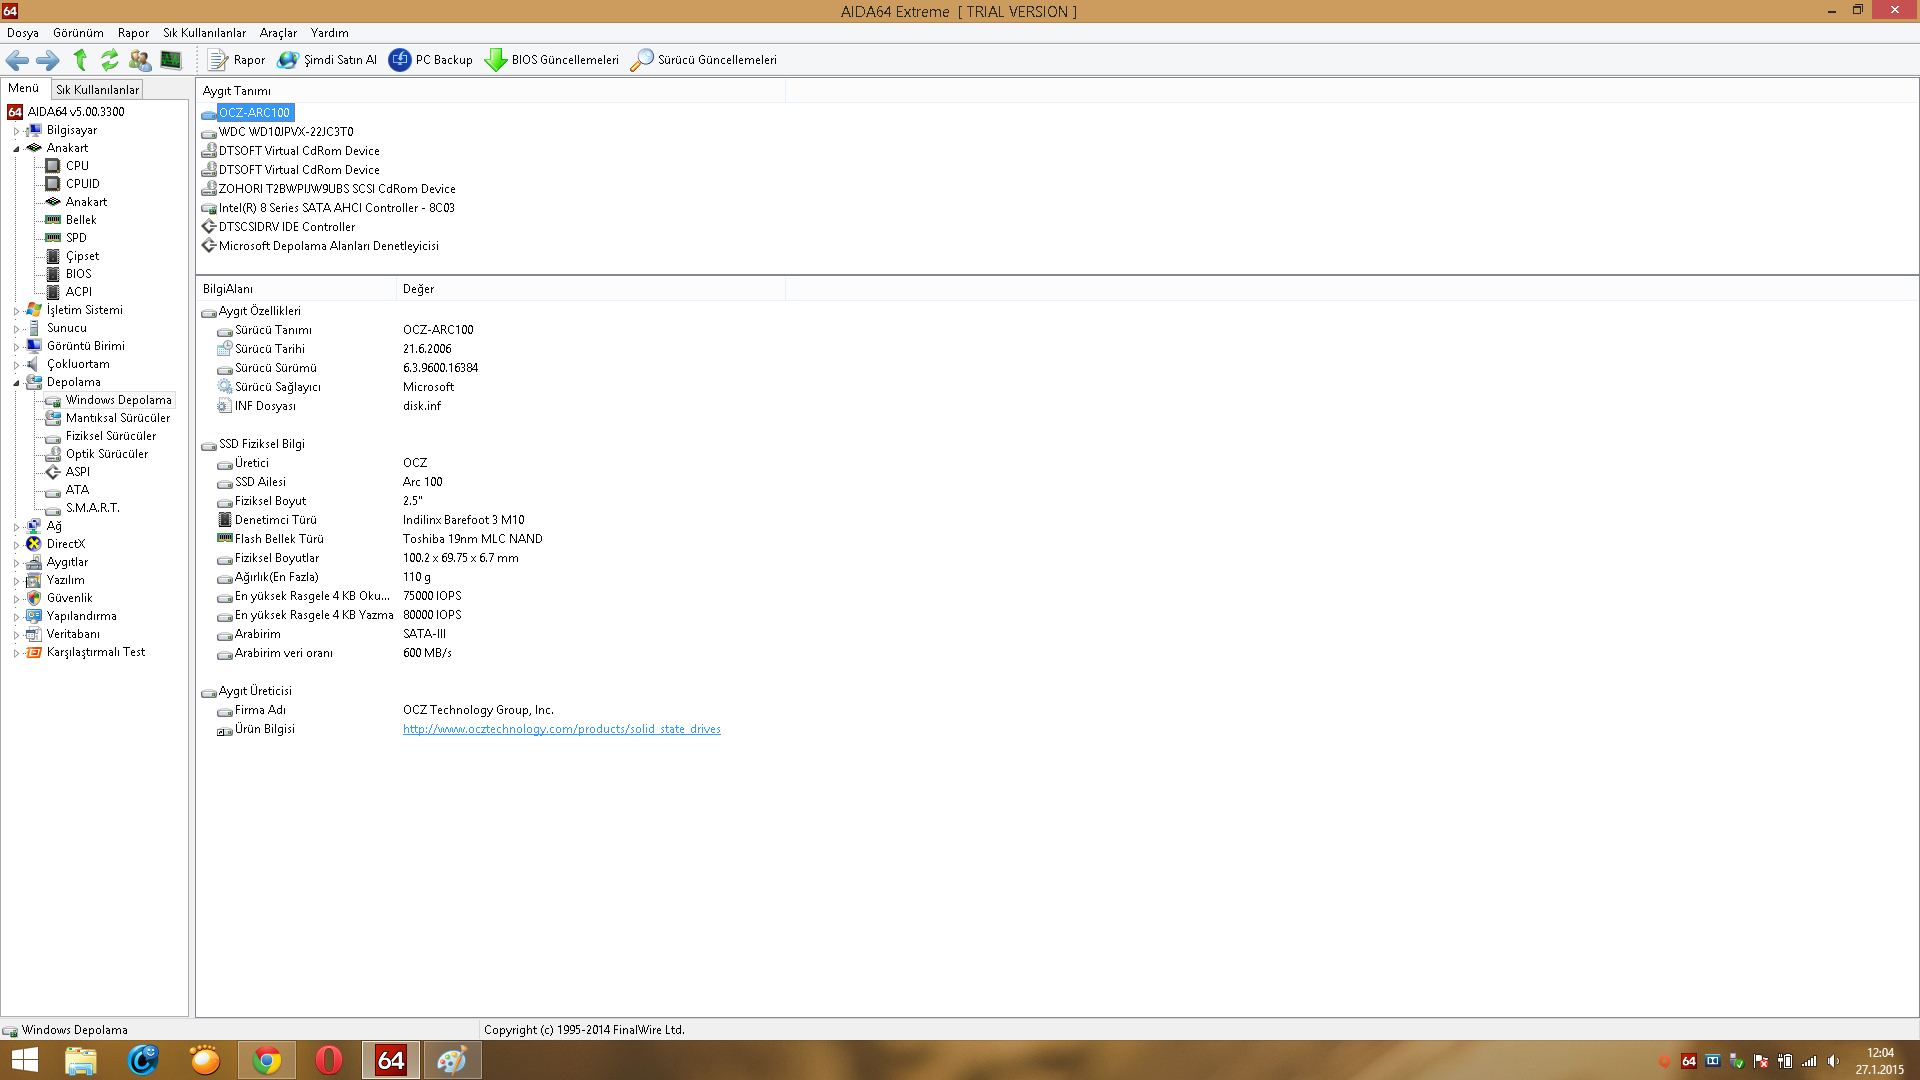Select ASPI under Depolama
1920x1080 pixels.
pos(77,472)
